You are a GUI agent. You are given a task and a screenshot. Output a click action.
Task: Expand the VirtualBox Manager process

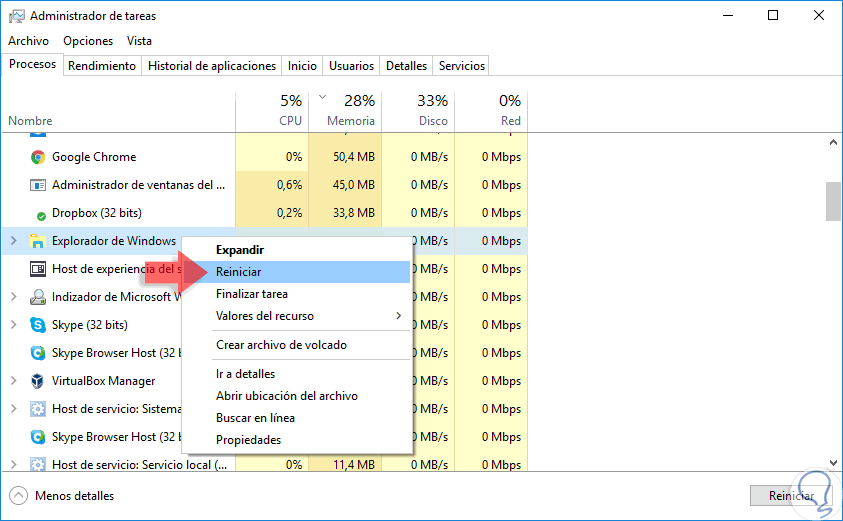[14, 381]
